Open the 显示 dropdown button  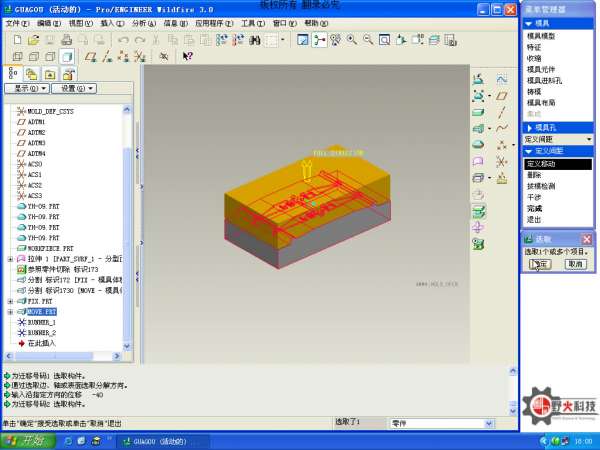coord(27,88)
